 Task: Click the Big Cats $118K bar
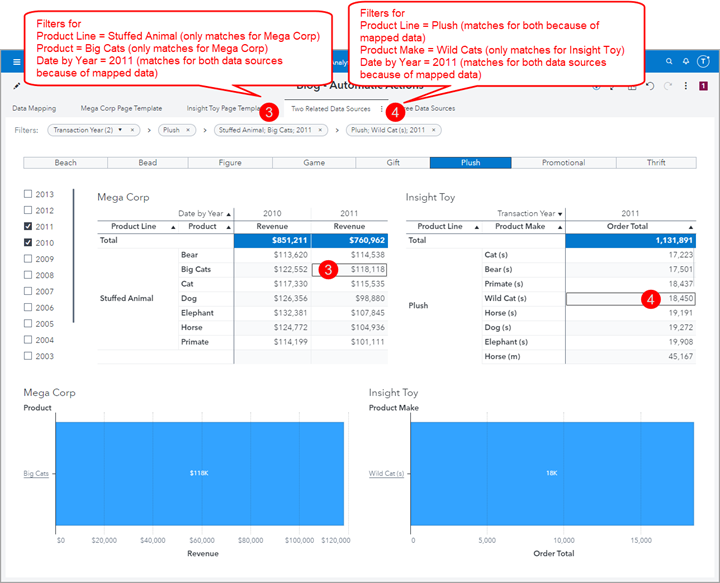(200, 473)
